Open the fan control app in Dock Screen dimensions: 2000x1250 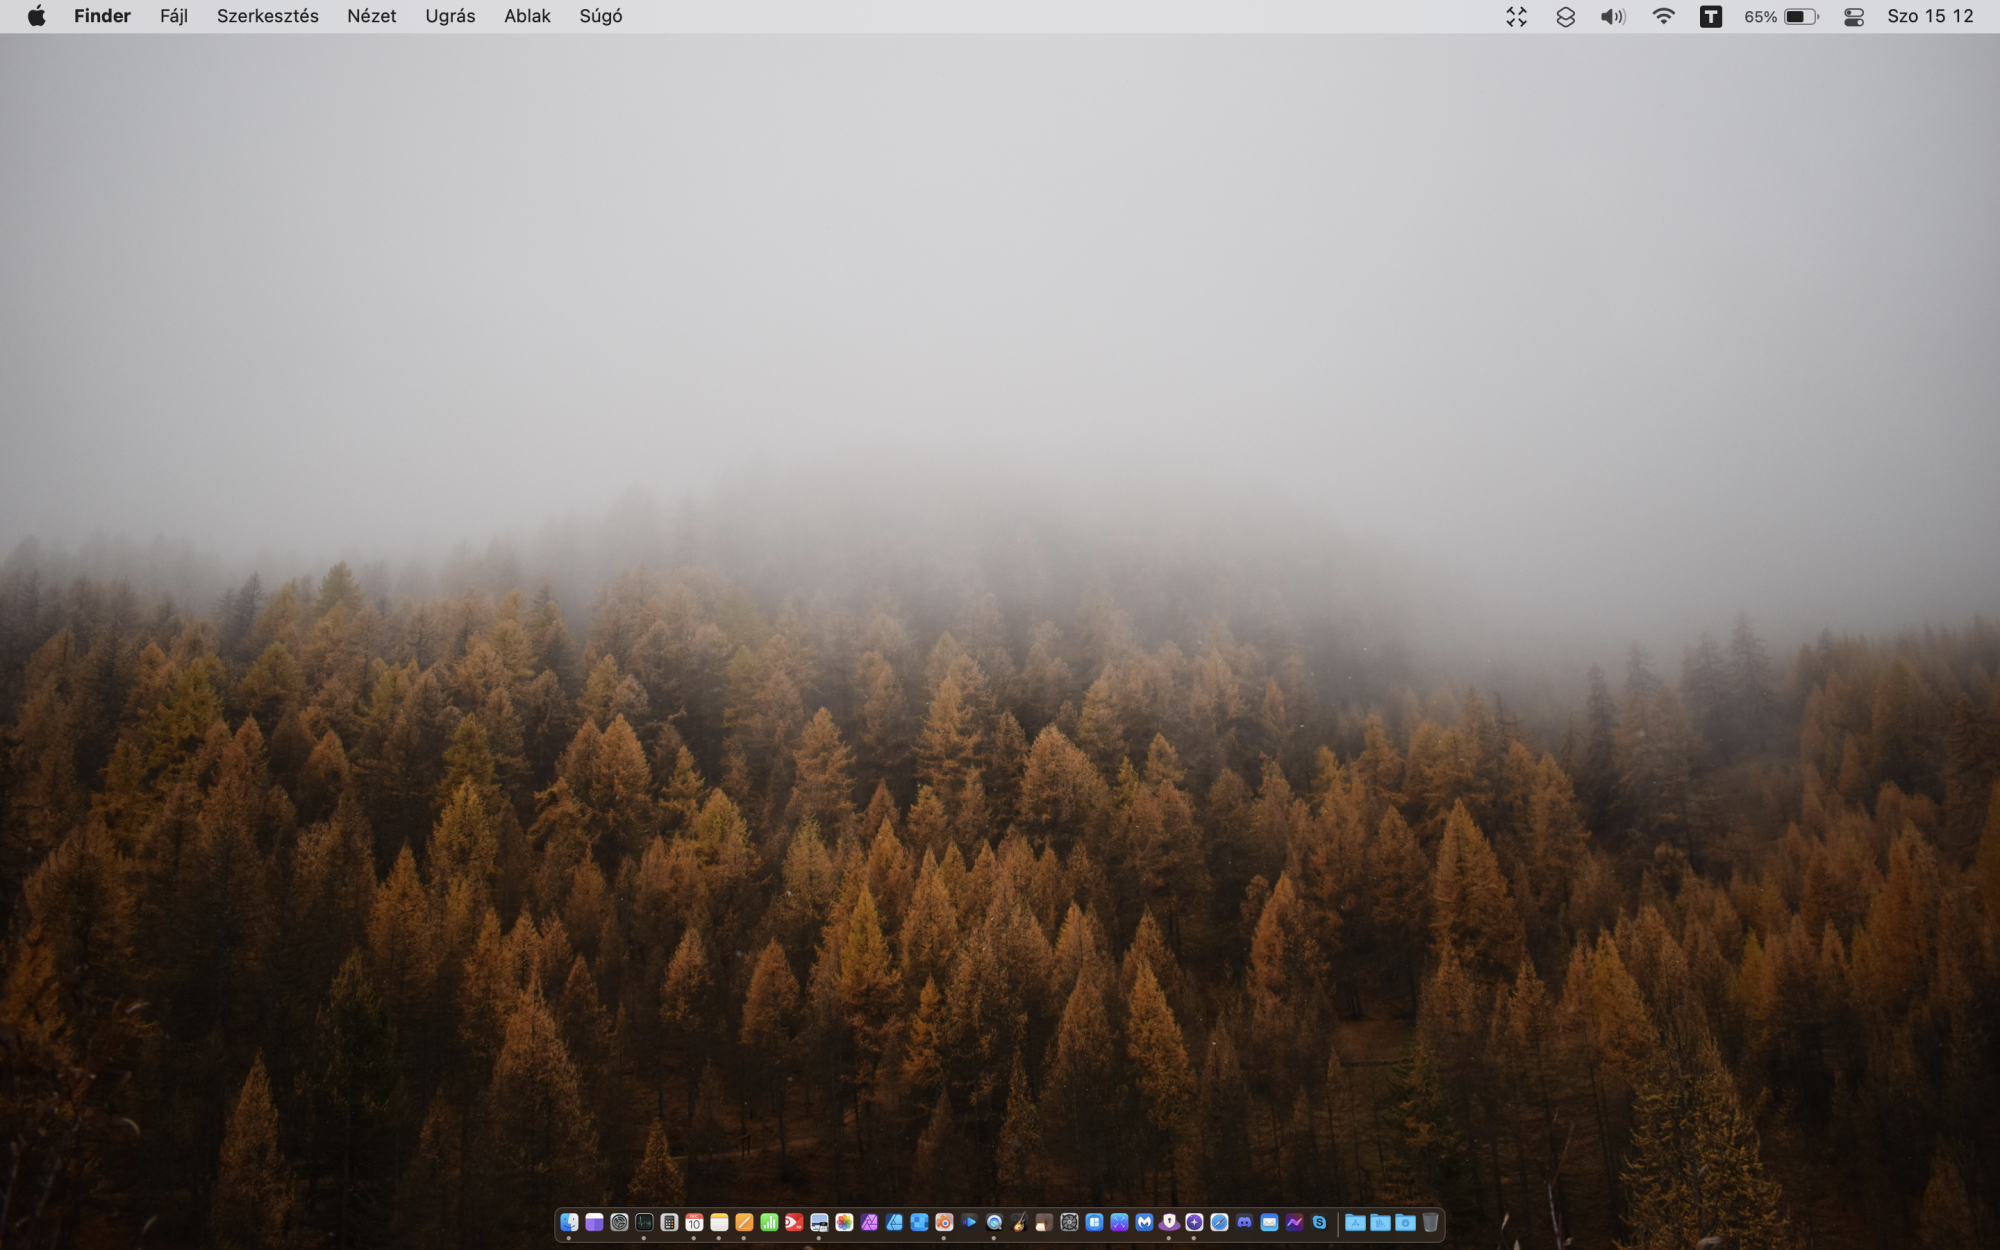tap(1069, 1222)
